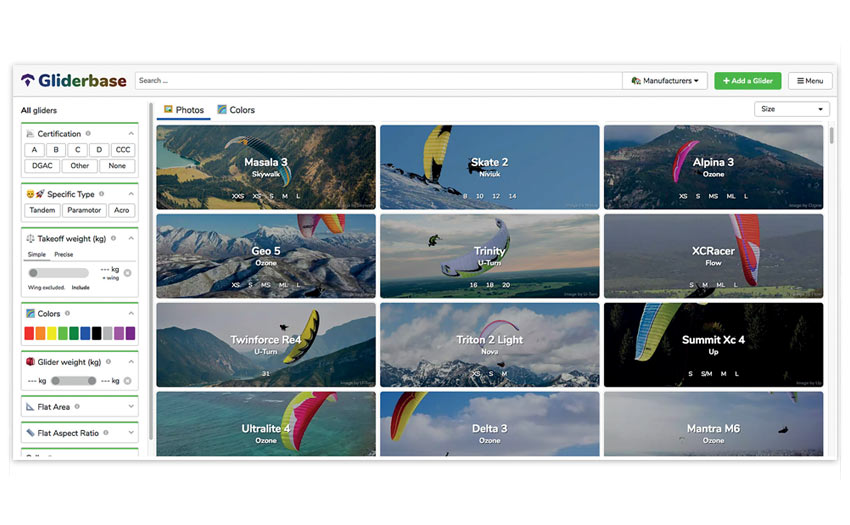Open the Certification info tooltip icon
The height and width of the screenshot is (525, 850).
pos(88,133)
